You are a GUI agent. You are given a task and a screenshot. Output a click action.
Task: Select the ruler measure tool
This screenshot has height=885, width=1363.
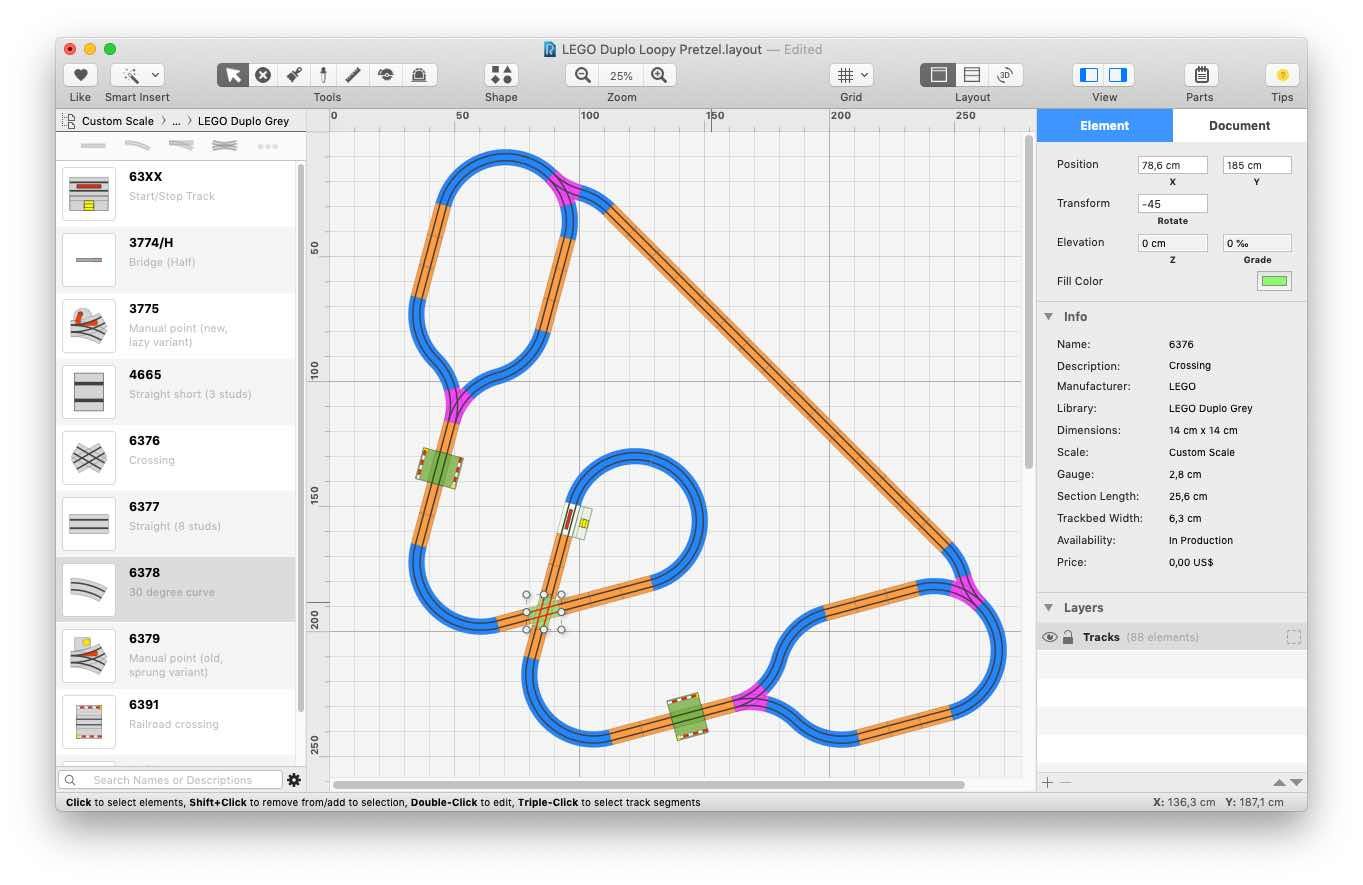[x=353, y=75]
